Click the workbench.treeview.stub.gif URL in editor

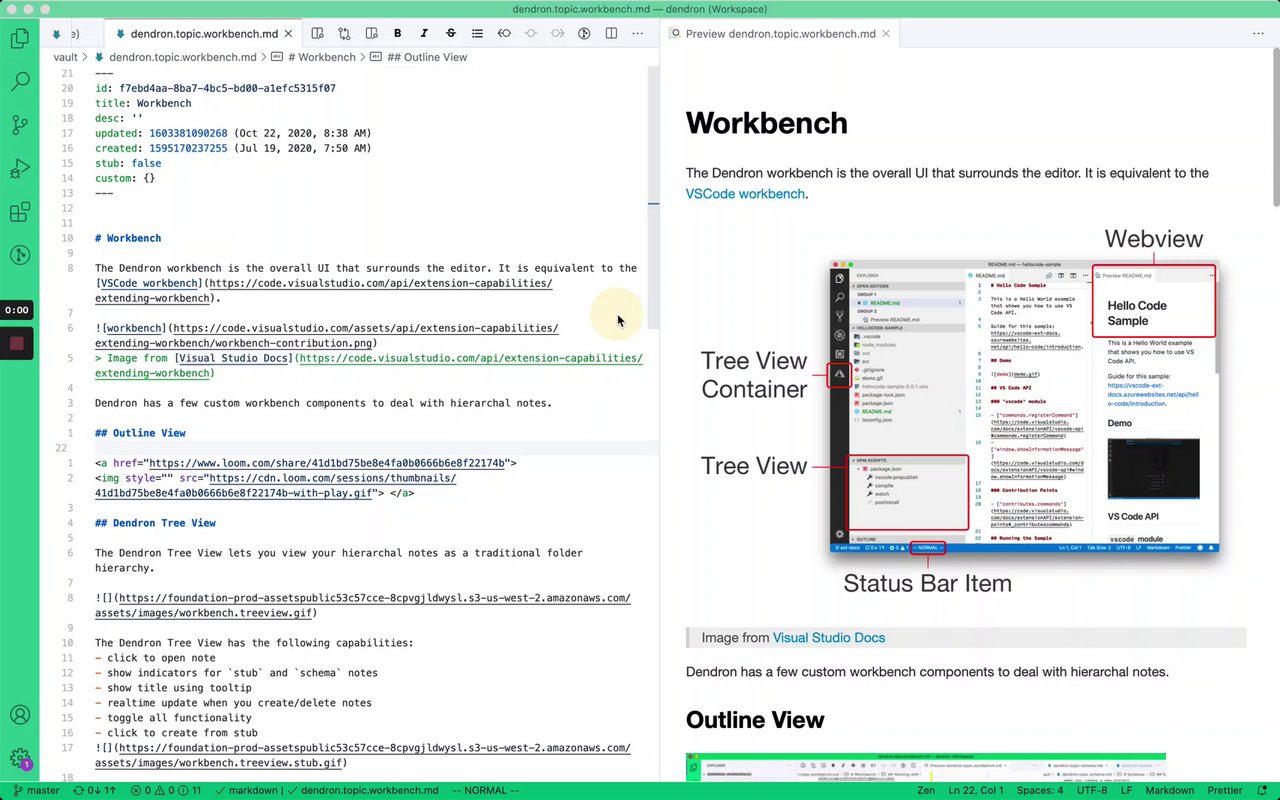pos(363,756)
